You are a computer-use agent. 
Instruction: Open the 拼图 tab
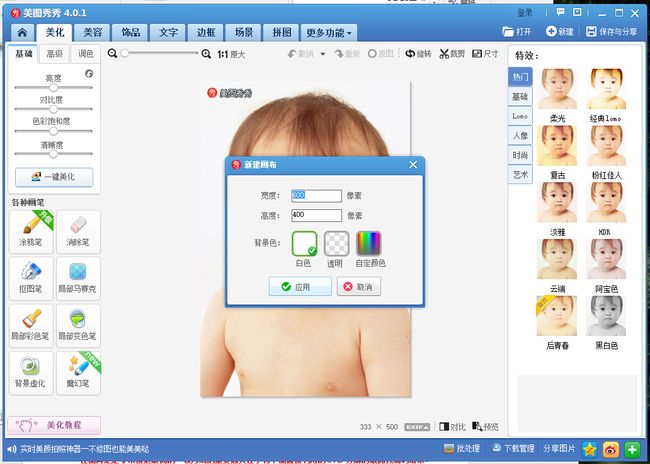point(281,33)
